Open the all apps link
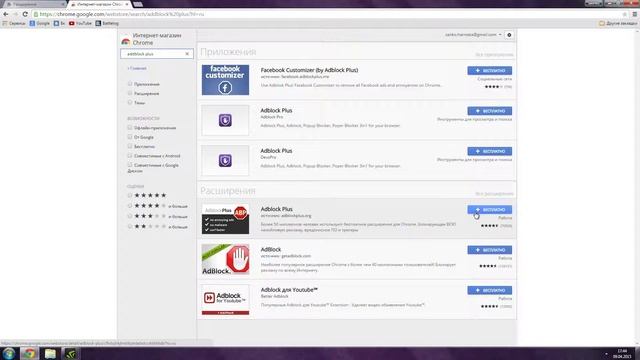This screenshot has height=360, width=640. coord(494,54)
